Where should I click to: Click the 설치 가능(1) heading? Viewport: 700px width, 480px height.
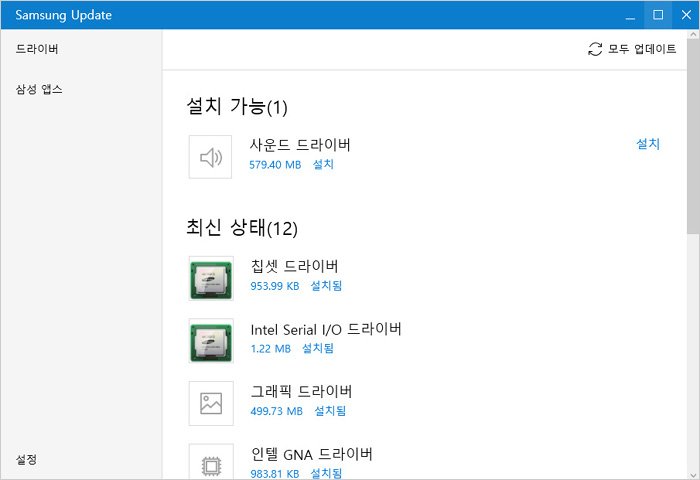click(x=237, y=107)
